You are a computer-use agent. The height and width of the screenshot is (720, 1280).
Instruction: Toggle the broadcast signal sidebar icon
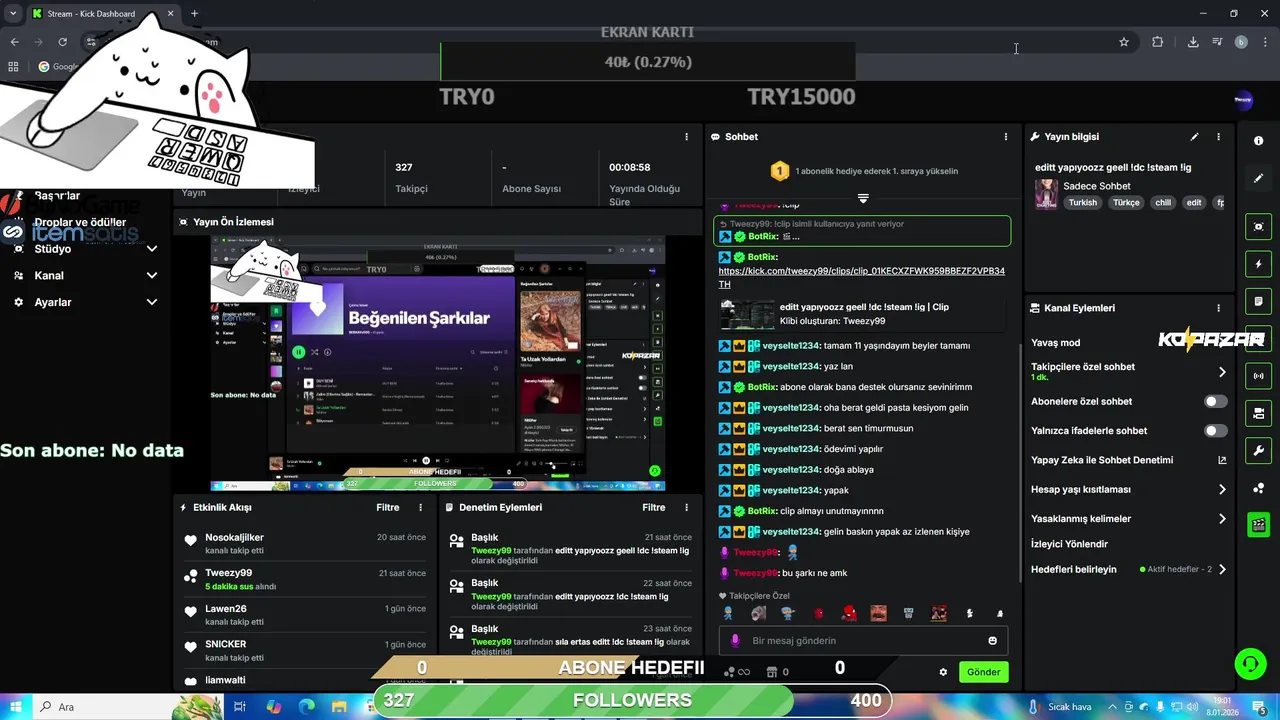coord(1258,376)
